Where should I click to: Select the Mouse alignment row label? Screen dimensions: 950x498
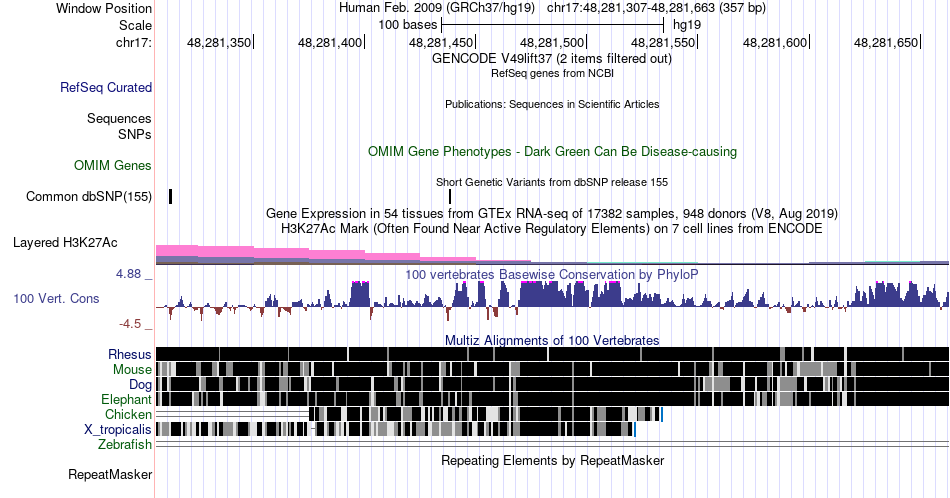click(x=132, y=370)
